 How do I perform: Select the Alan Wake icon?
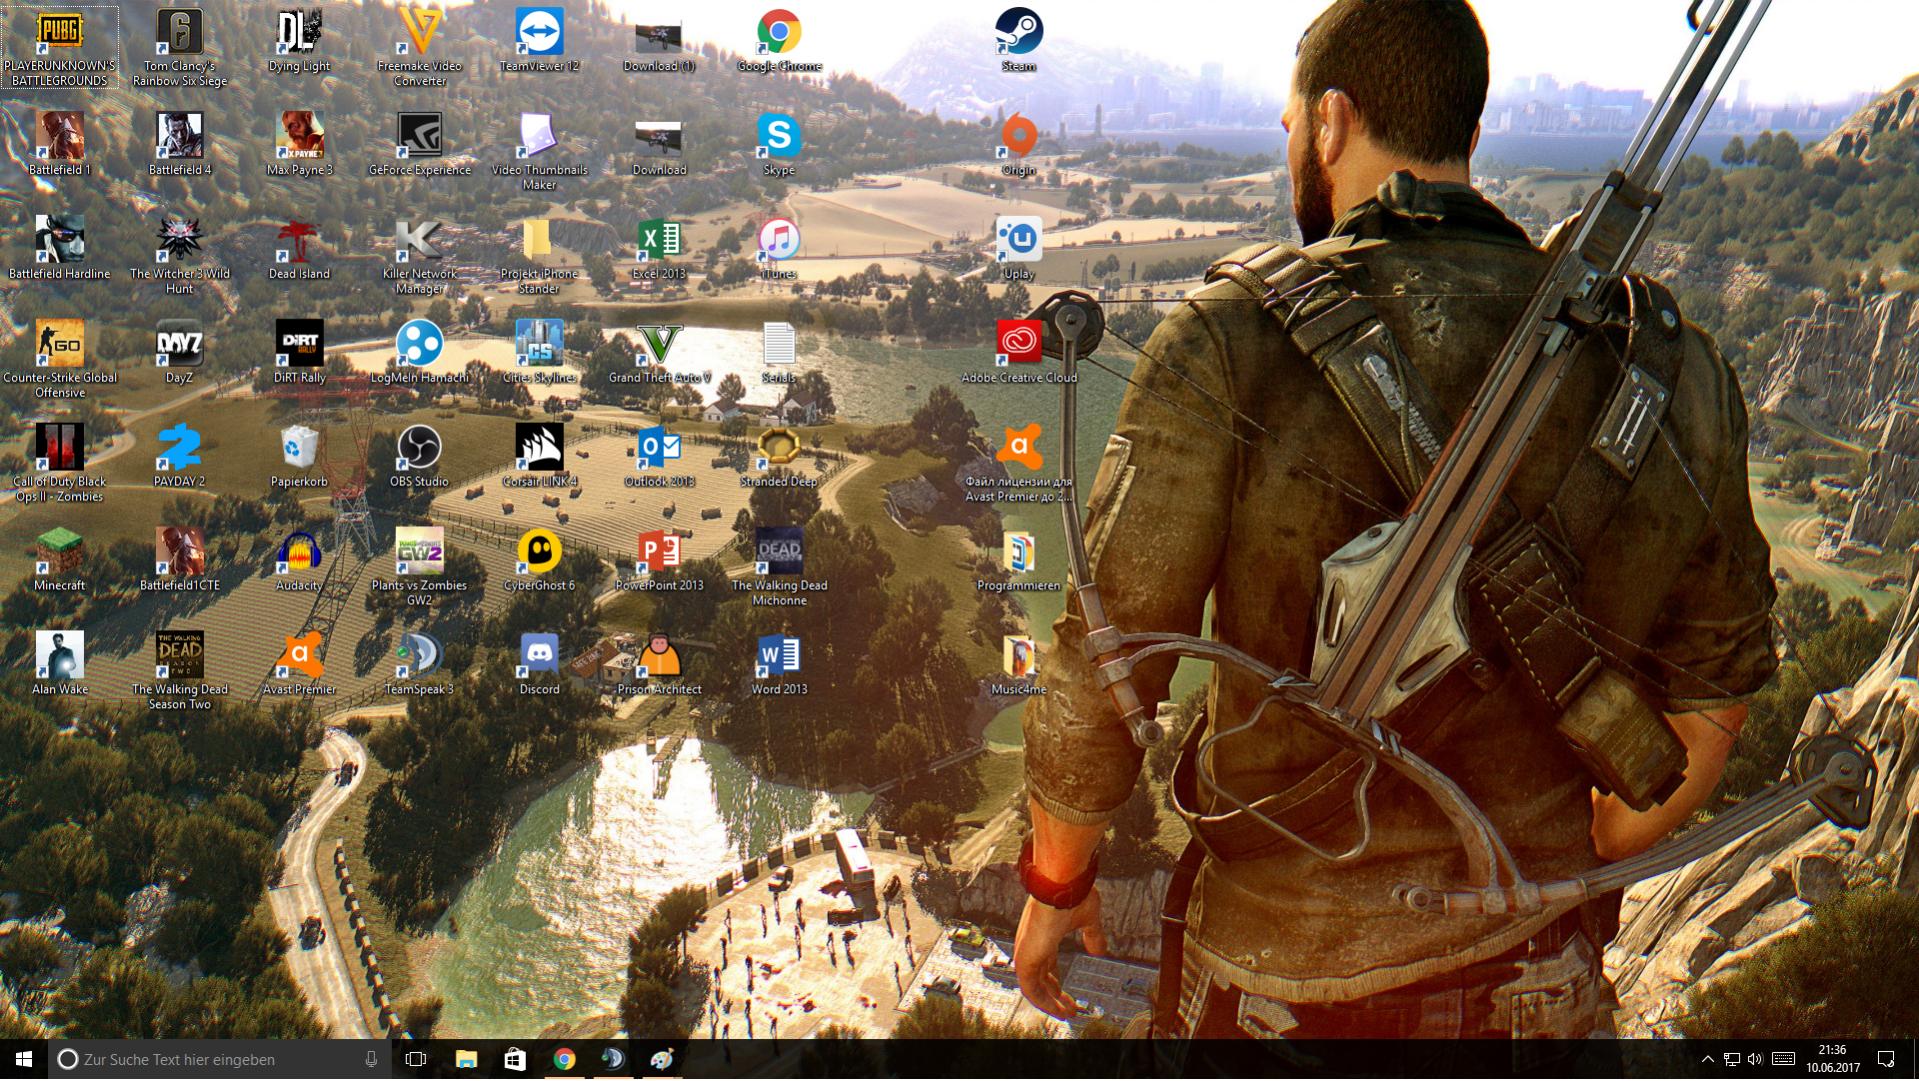[x=60, y=664]
